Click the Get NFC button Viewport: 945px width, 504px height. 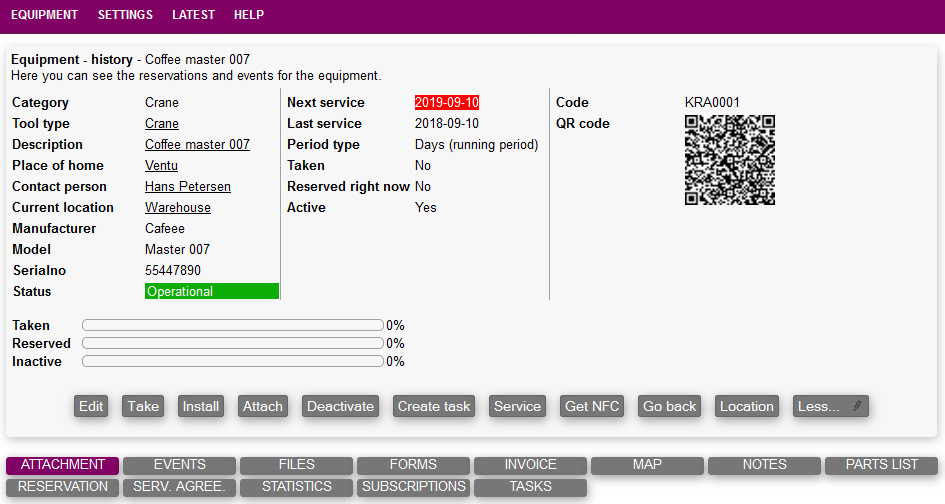coord(592,406)
